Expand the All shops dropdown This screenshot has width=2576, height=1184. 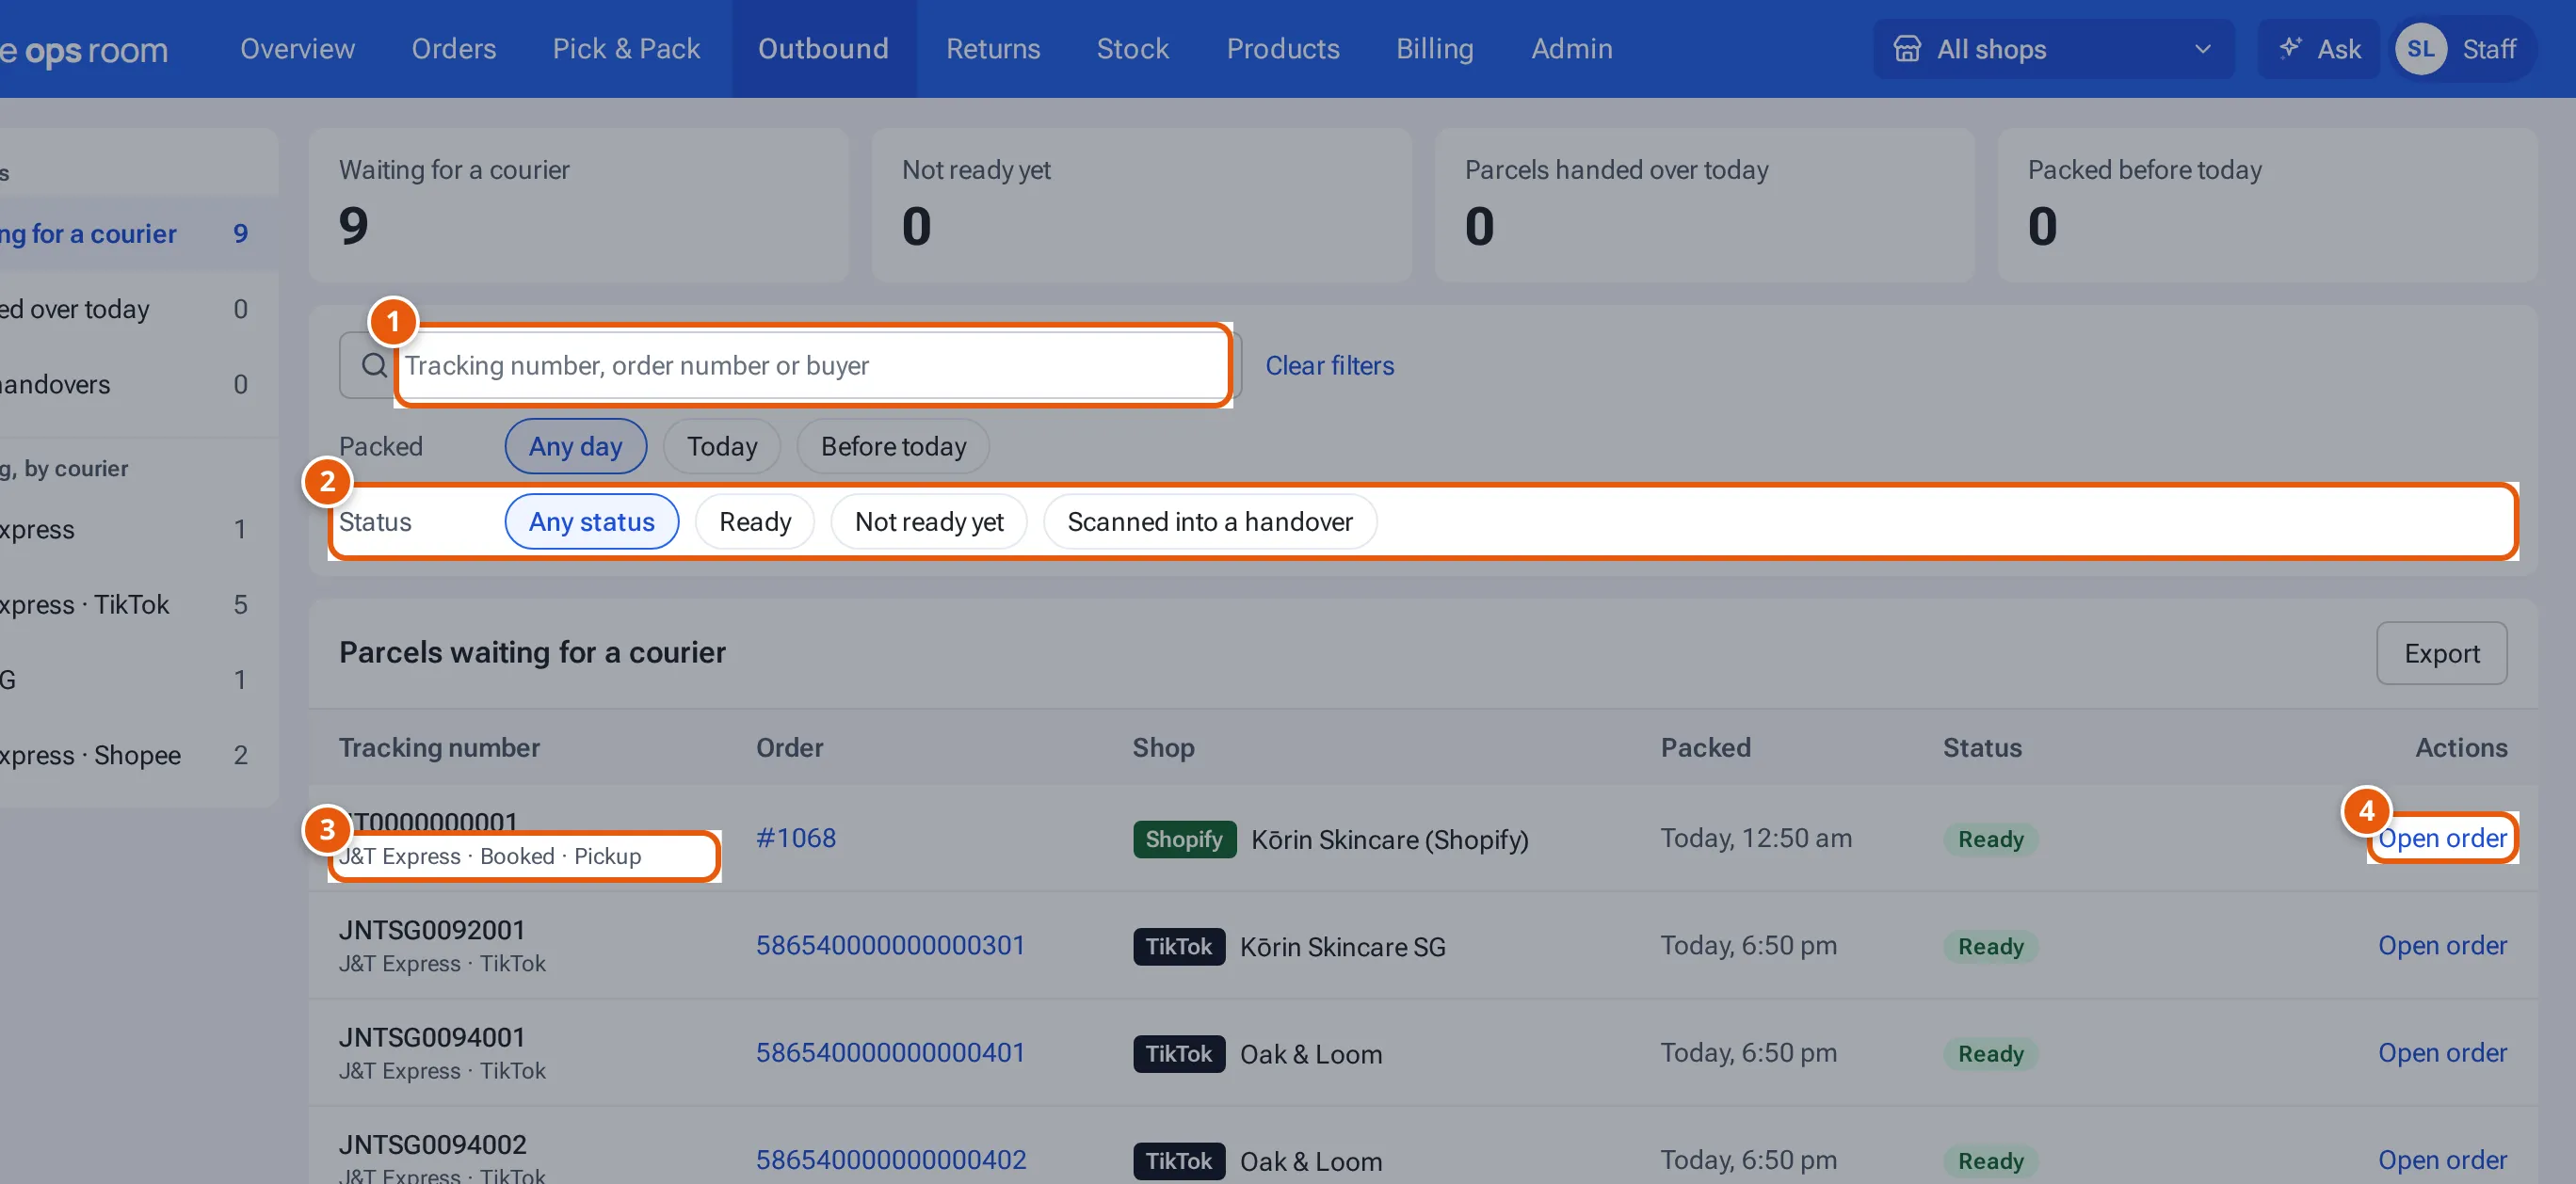click(x=2053, y=49)
